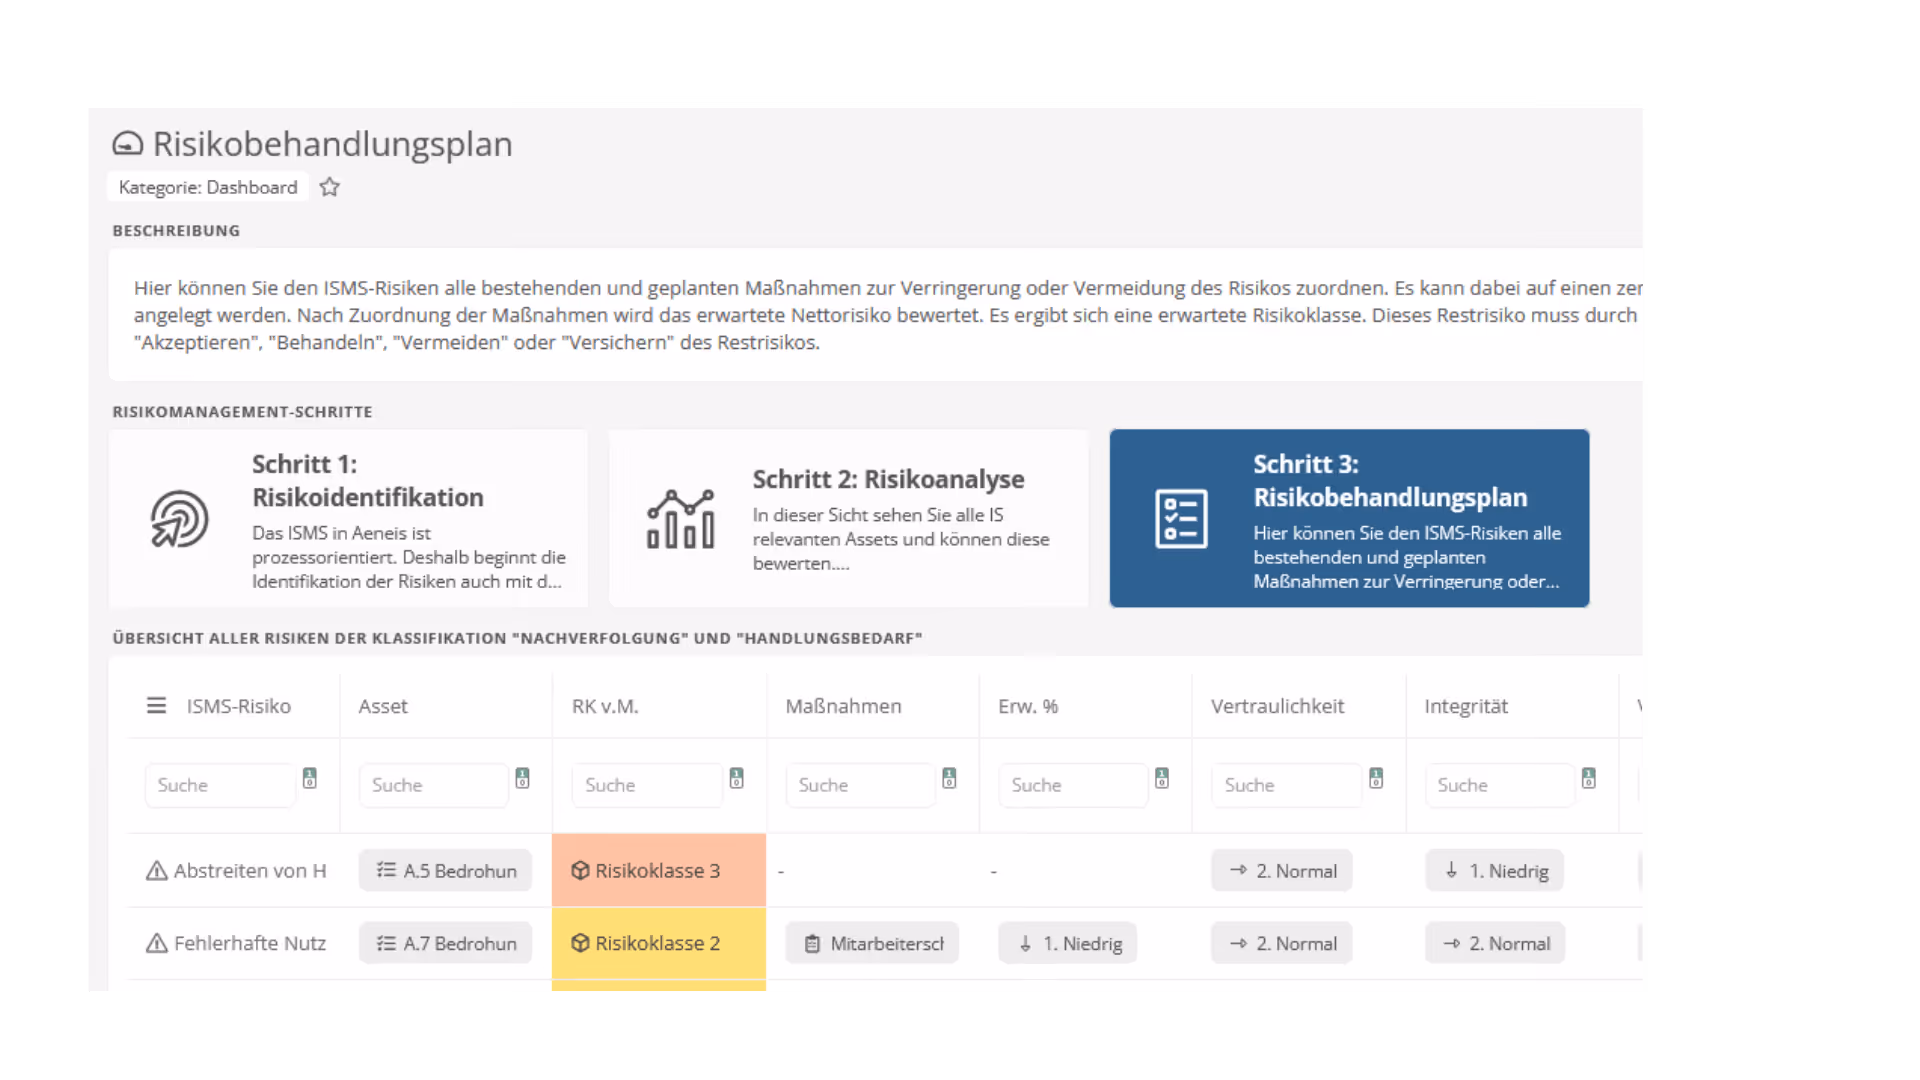Viewport: 1920px width, 1080px height.
Task: Click Vertraulichkeit '2. Normal' for Fehlerhafte Nutz
Action: click(1282, 943)
